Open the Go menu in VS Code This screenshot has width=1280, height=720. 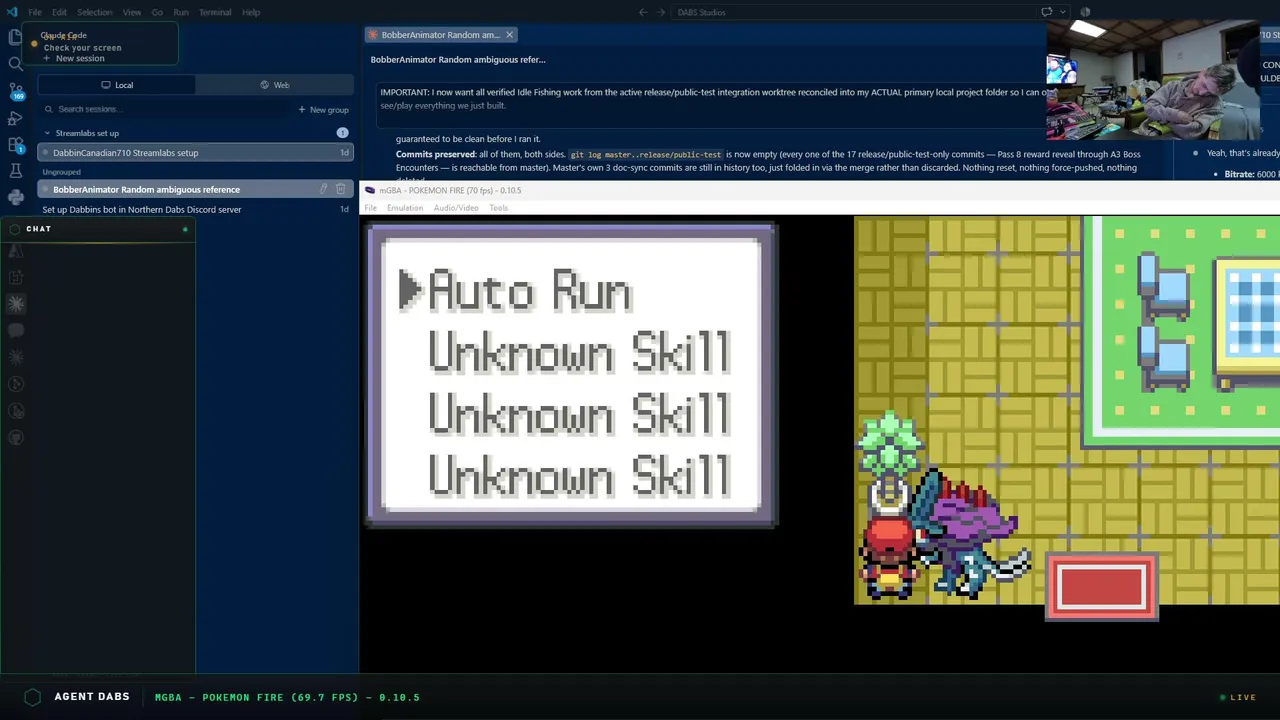point(157,12)
